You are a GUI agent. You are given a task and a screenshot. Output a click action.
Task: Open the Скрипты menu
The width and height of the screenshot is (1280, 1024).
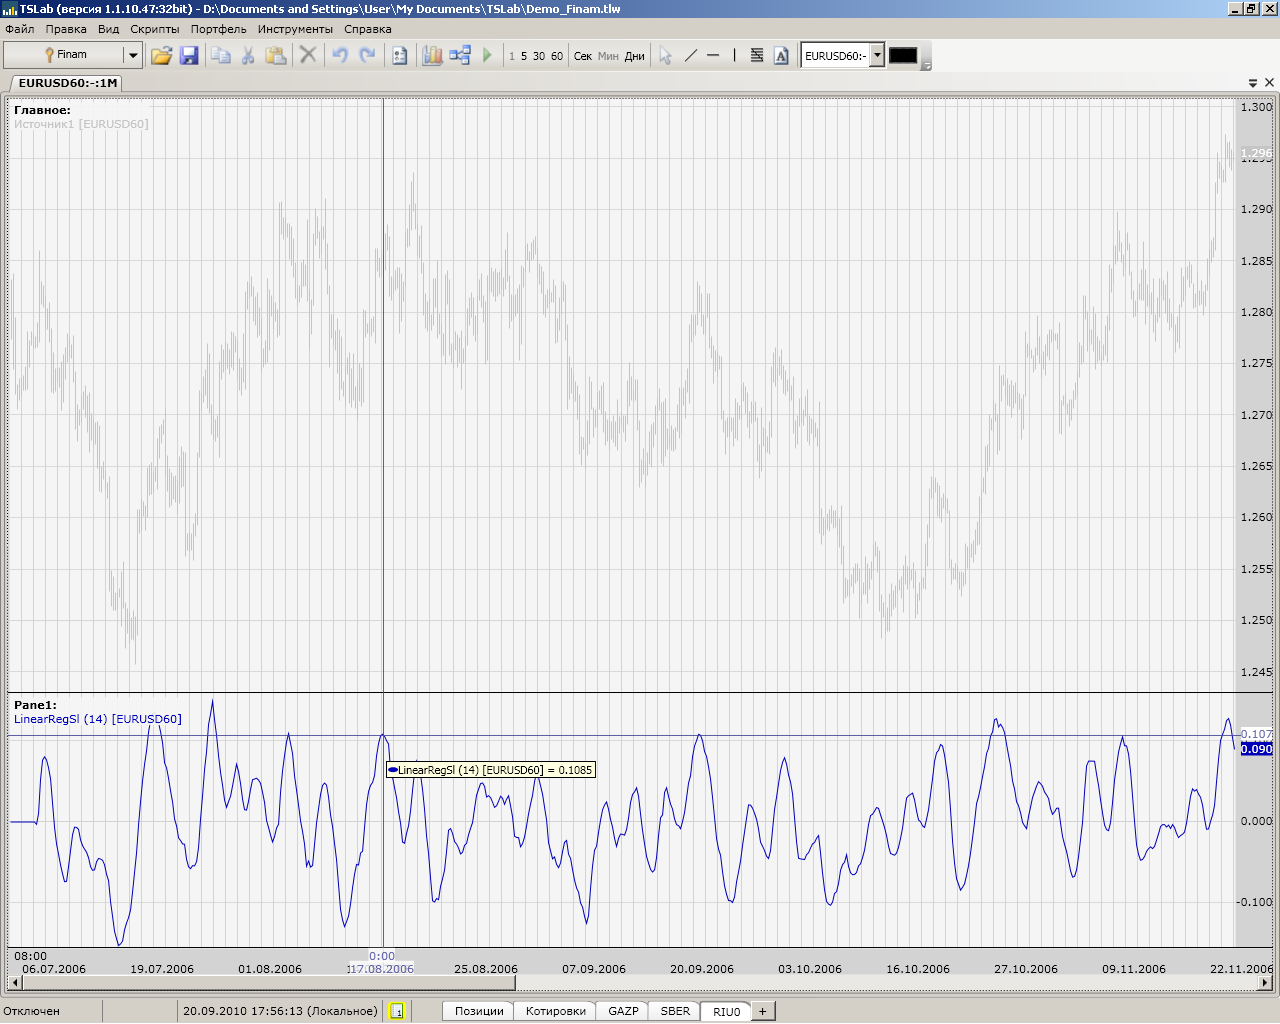(155, 29)
